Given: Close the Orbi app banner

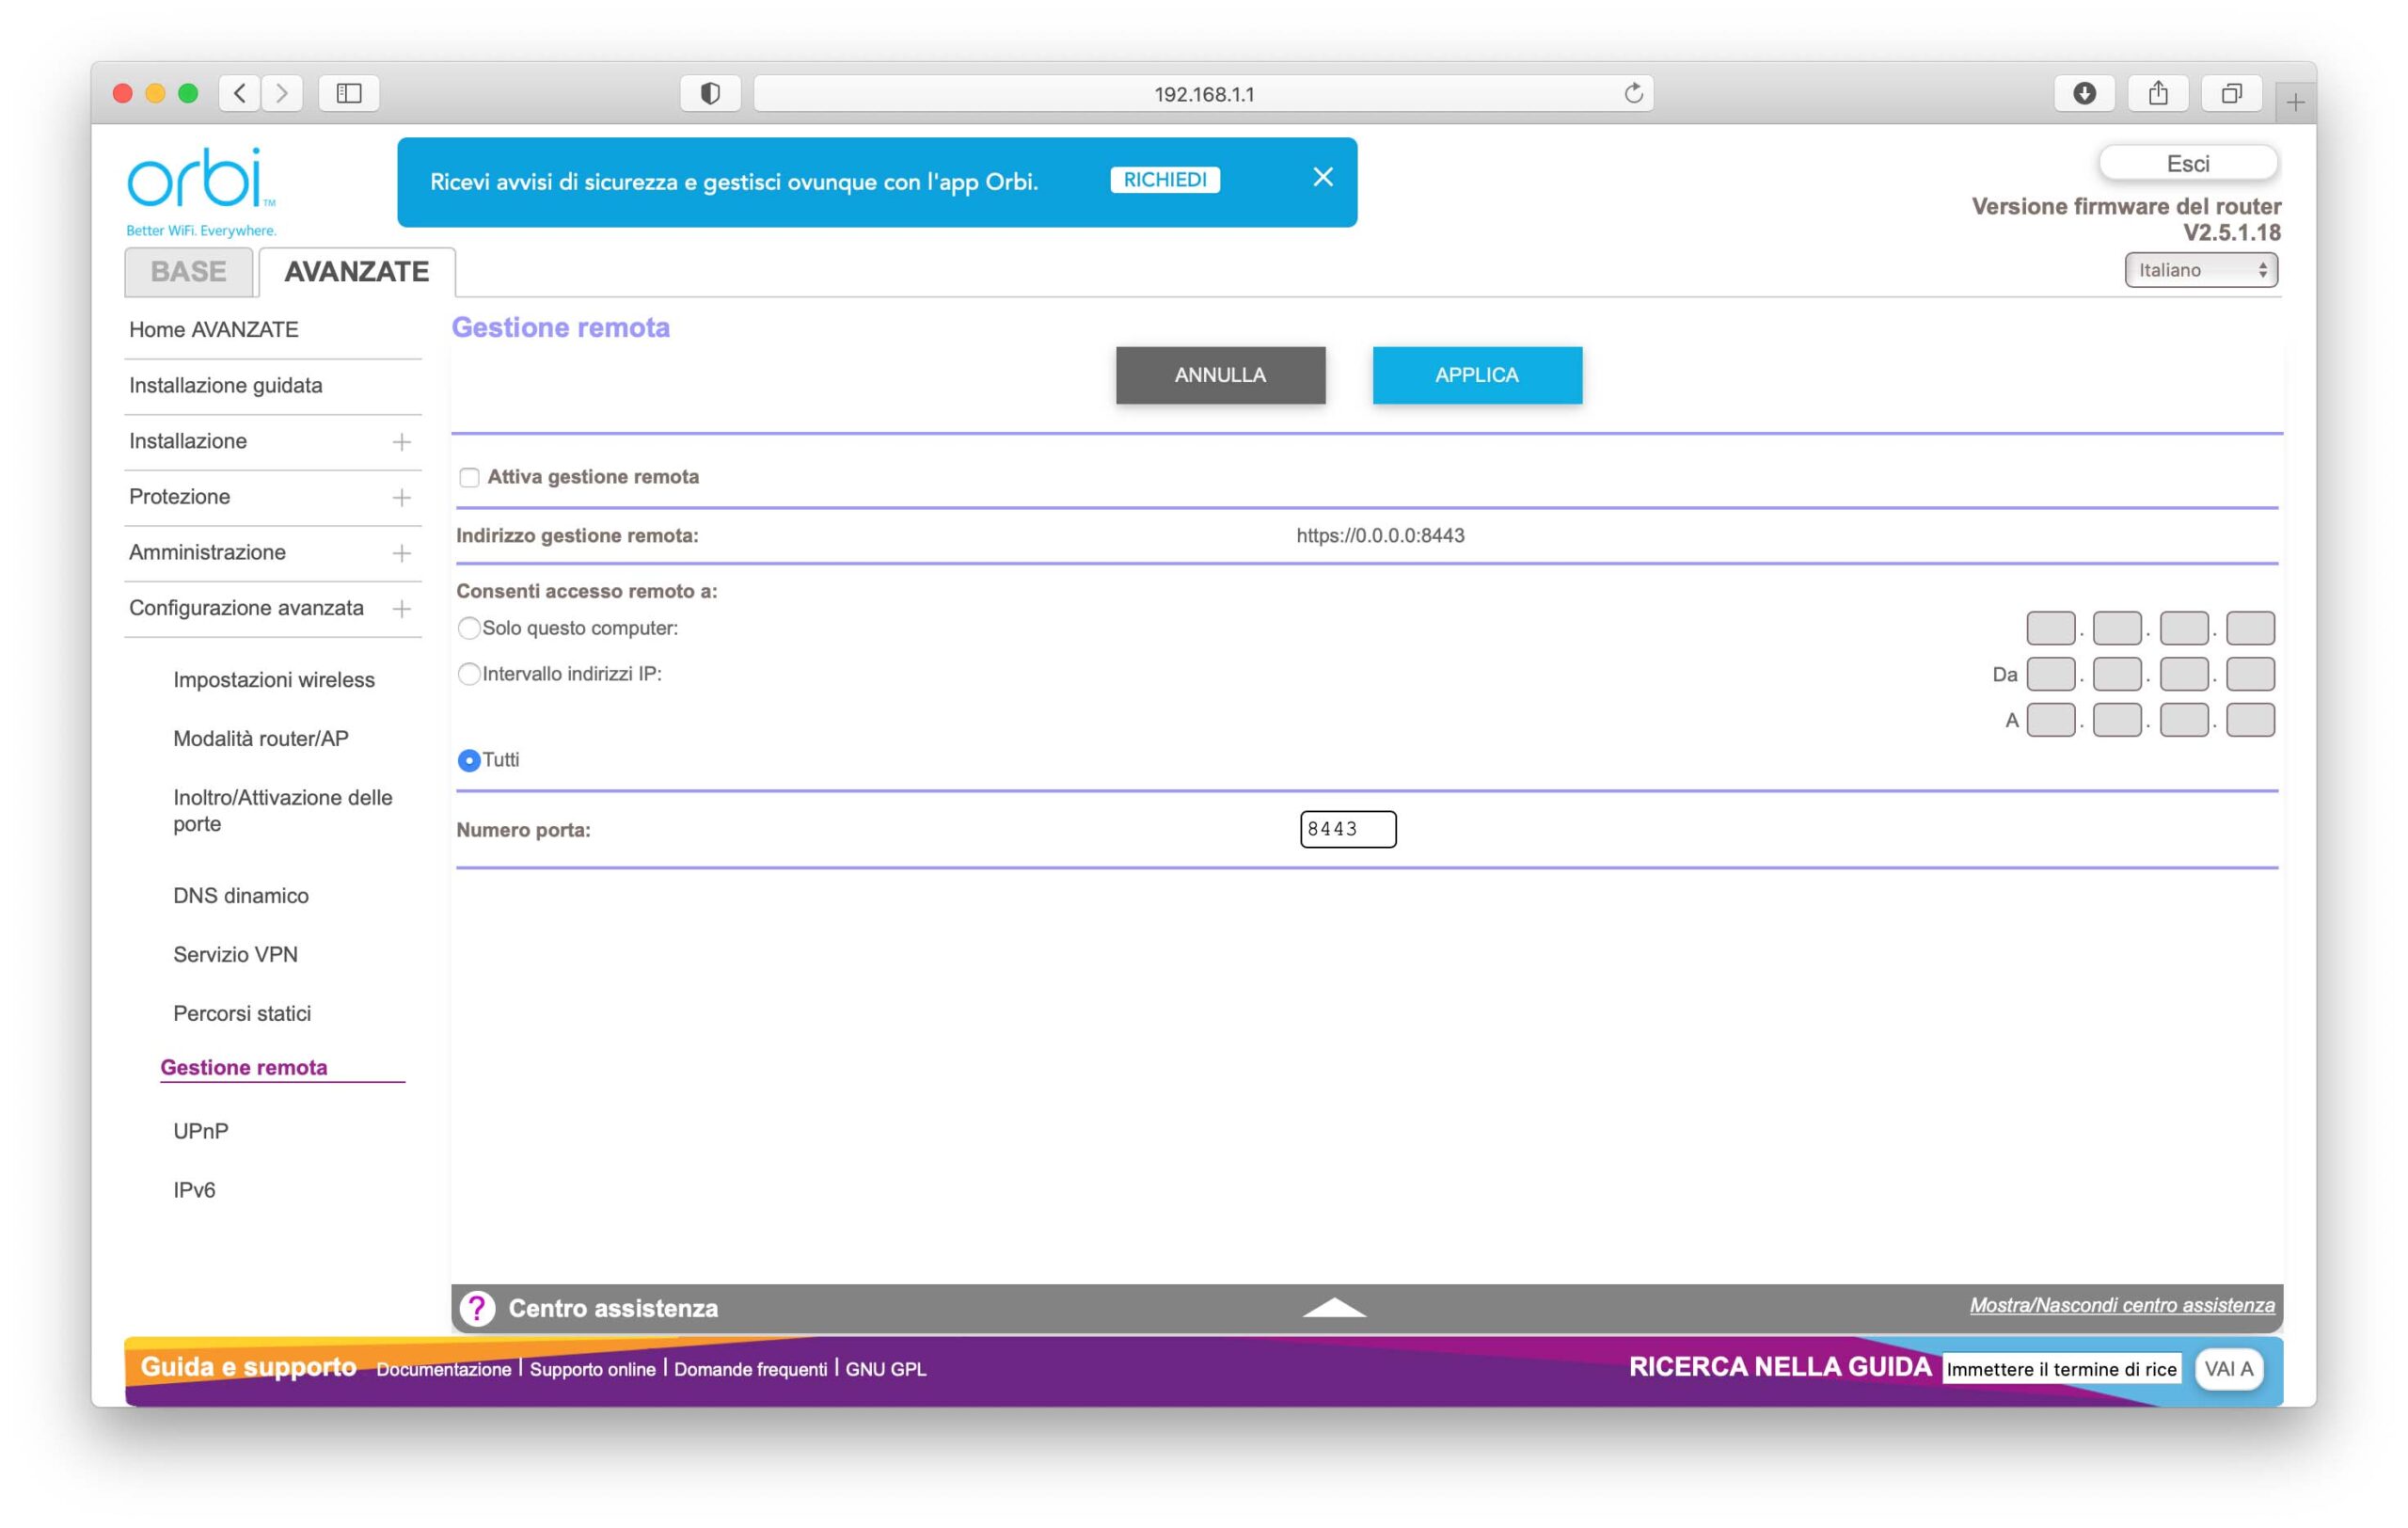Looking at the screenshot, I should [x=1322, y=177].
